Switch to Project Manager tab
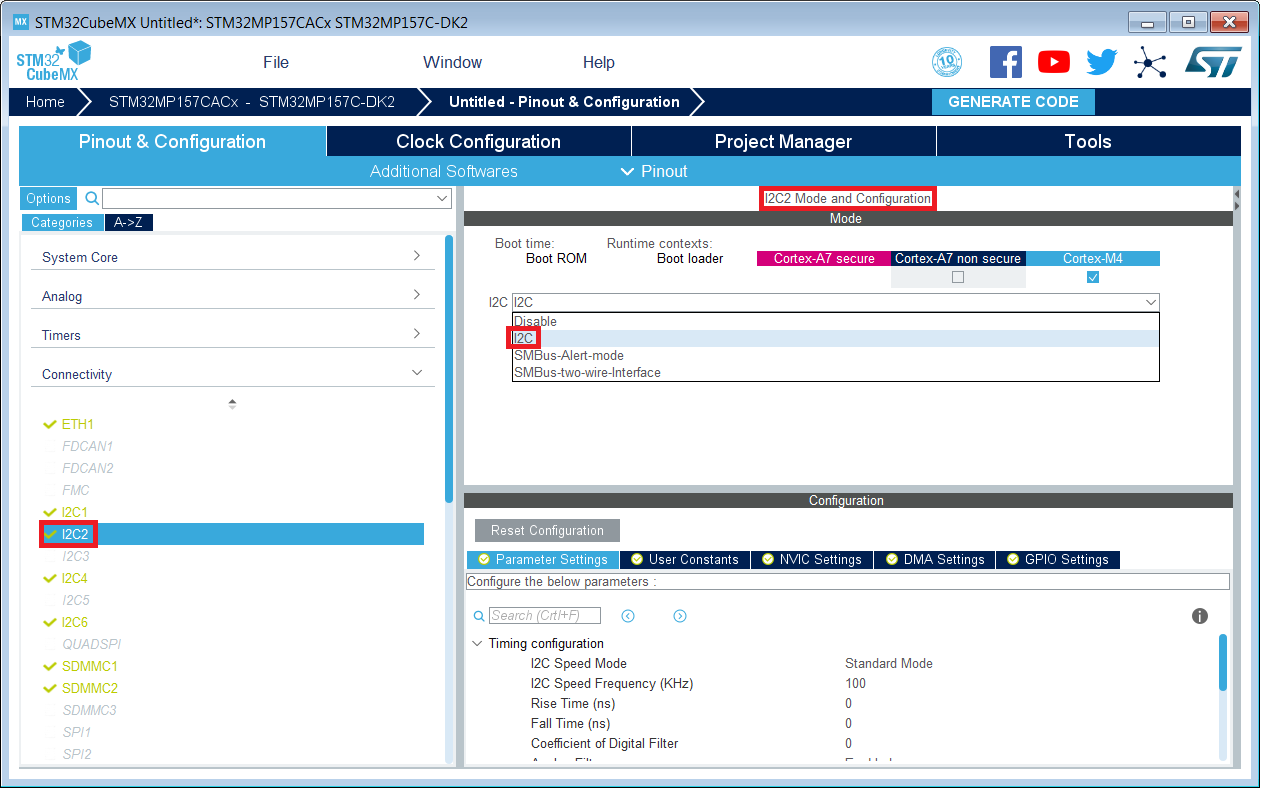Image resolution: width=1267 pixels, height=790 pixels. tap(783, 141)
